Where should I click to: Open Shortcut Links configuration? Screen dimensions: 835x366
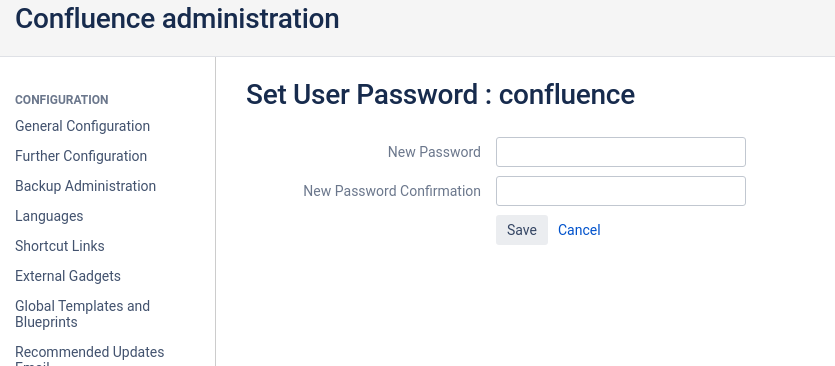point(60,246)
